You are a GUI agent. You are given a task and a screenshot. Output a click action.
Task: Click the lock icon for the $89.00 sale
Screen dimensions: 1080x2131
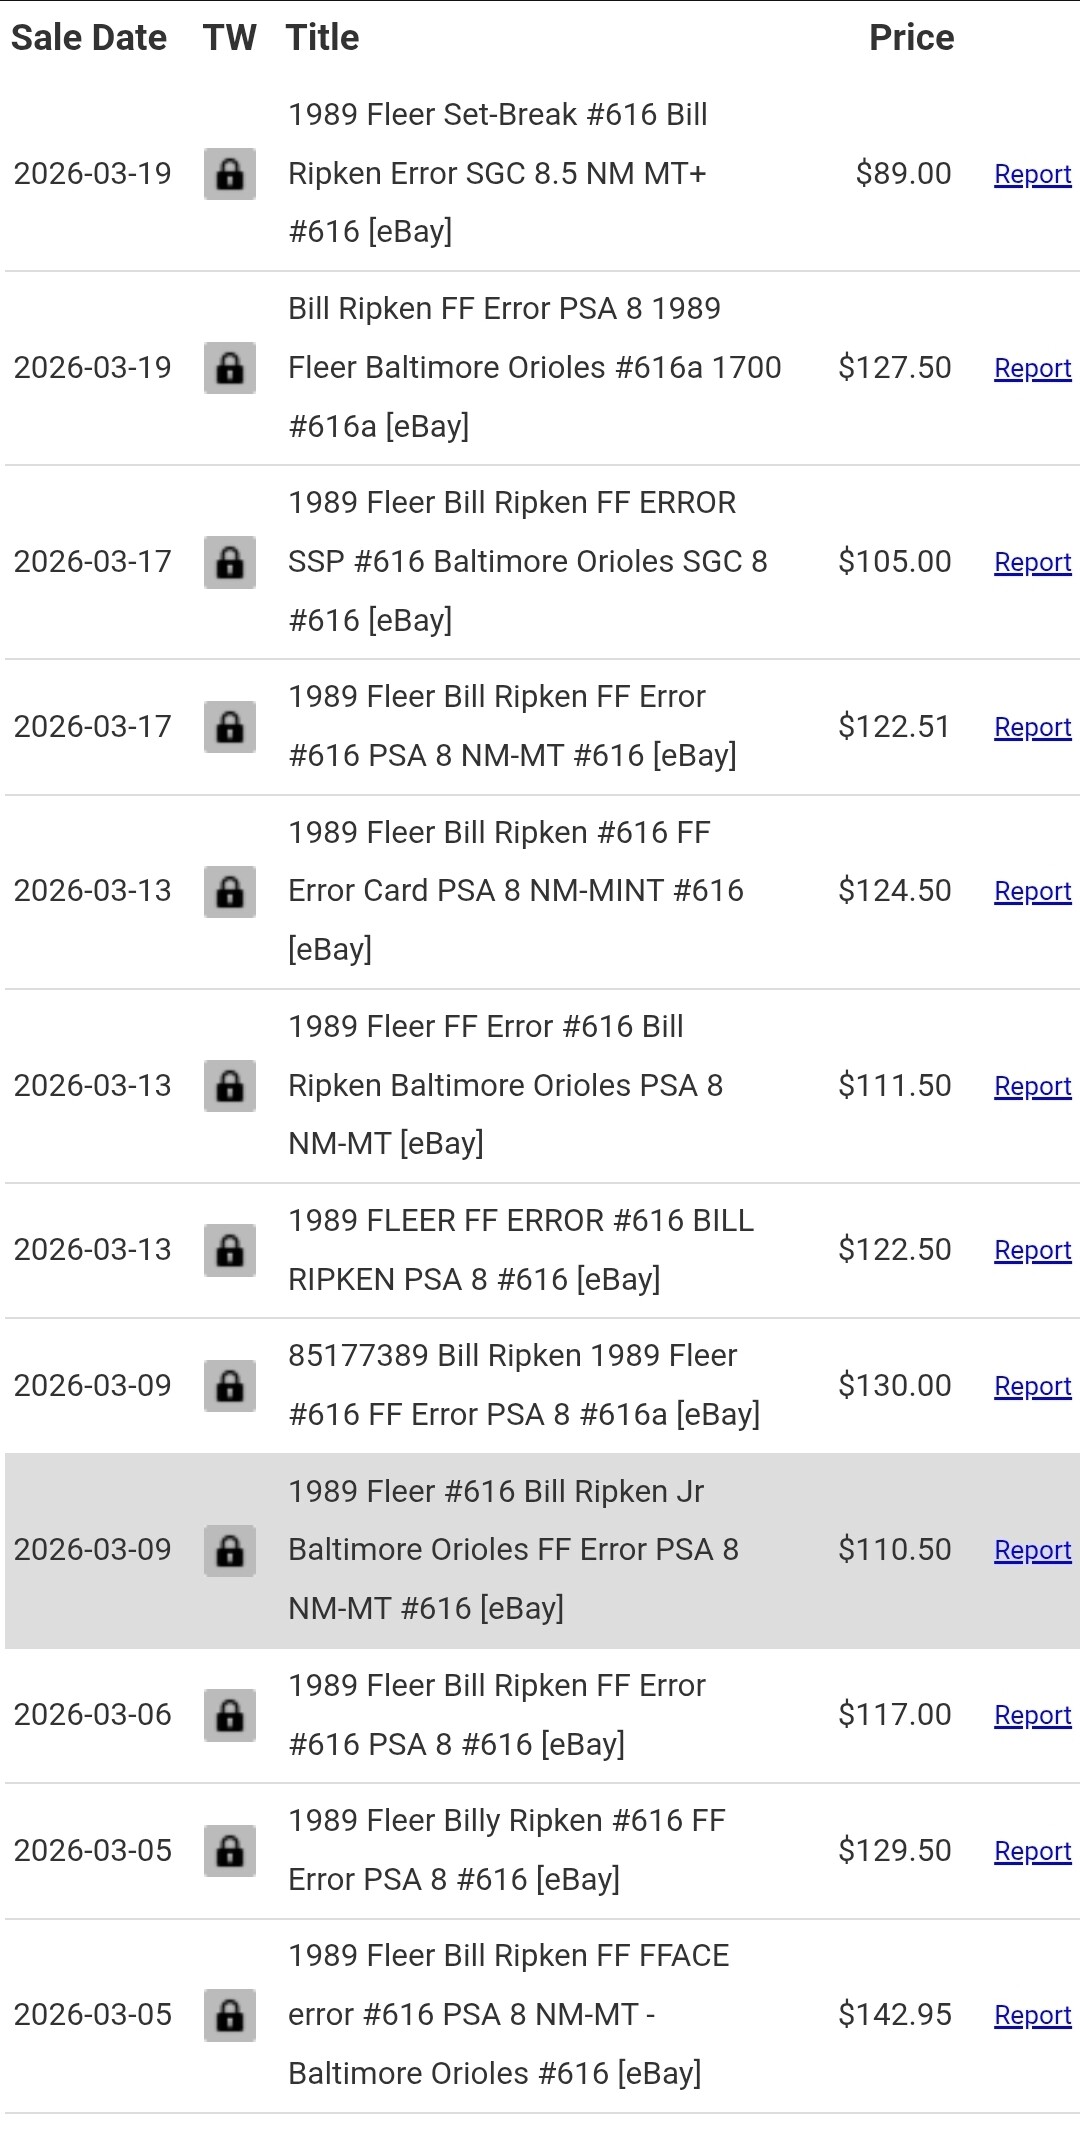230,174
